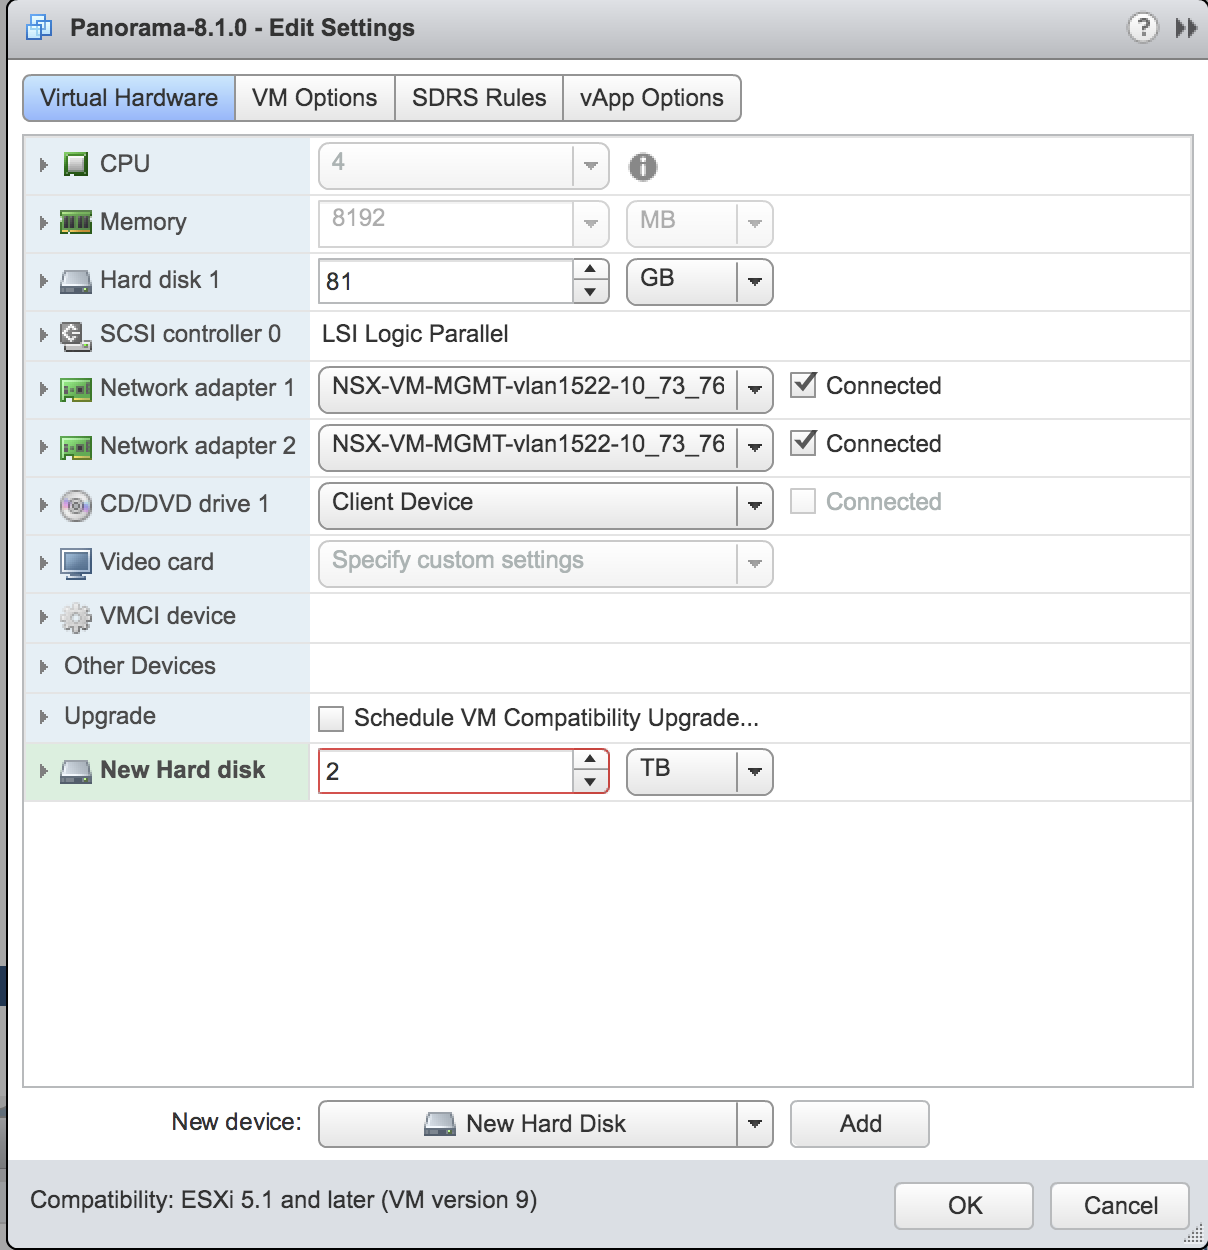Click the Compatibility ESXi 5.1 text

click(x=283, y=1200)
